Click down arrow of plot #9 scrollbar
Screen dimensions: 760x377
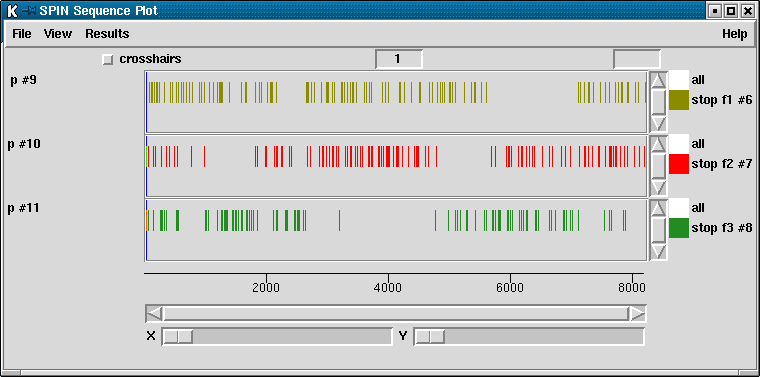(658, 123)
